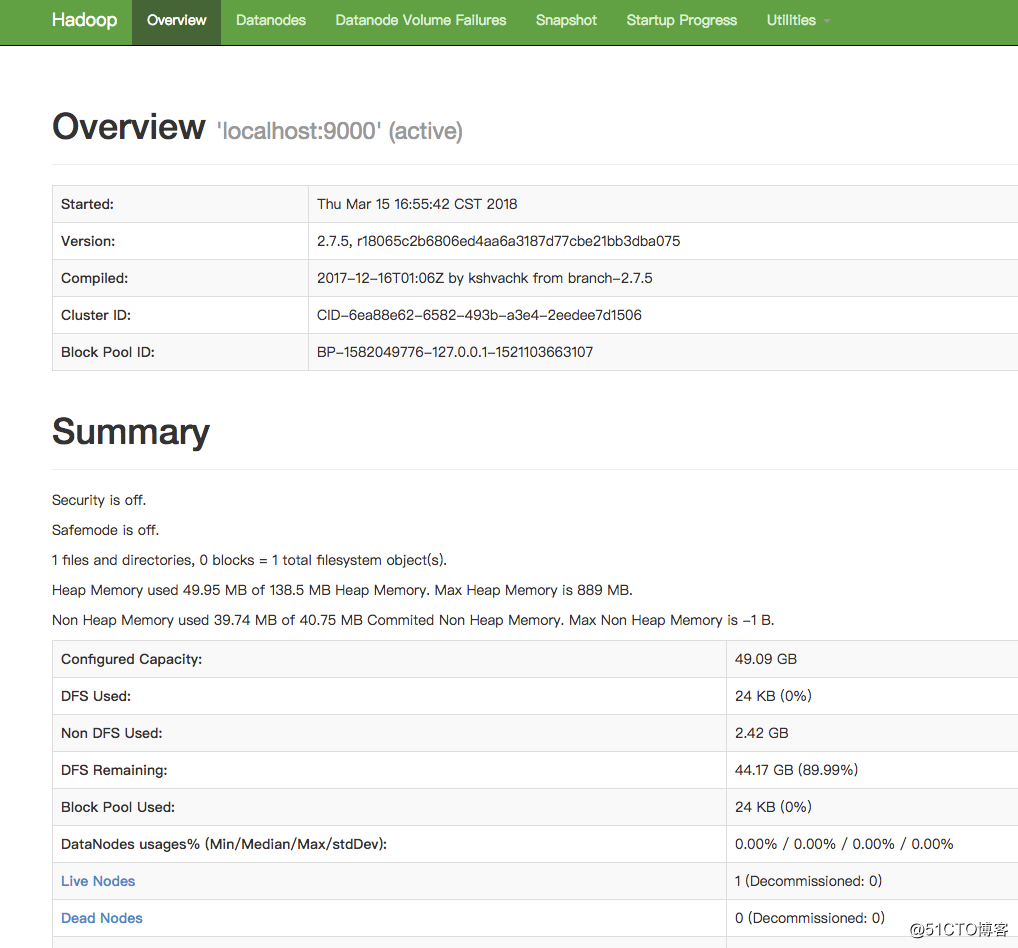Click the '1 files and directories, 0 blocks' line
1018x948 pixels.
(249, 560)
